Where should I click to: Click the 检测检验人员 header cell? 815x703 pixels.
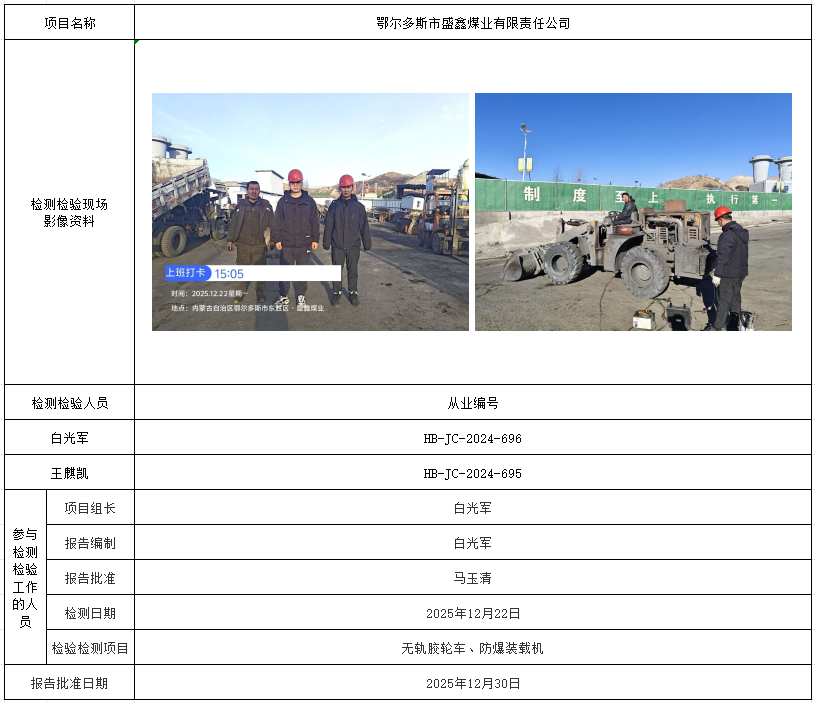(x=69, y=403)
